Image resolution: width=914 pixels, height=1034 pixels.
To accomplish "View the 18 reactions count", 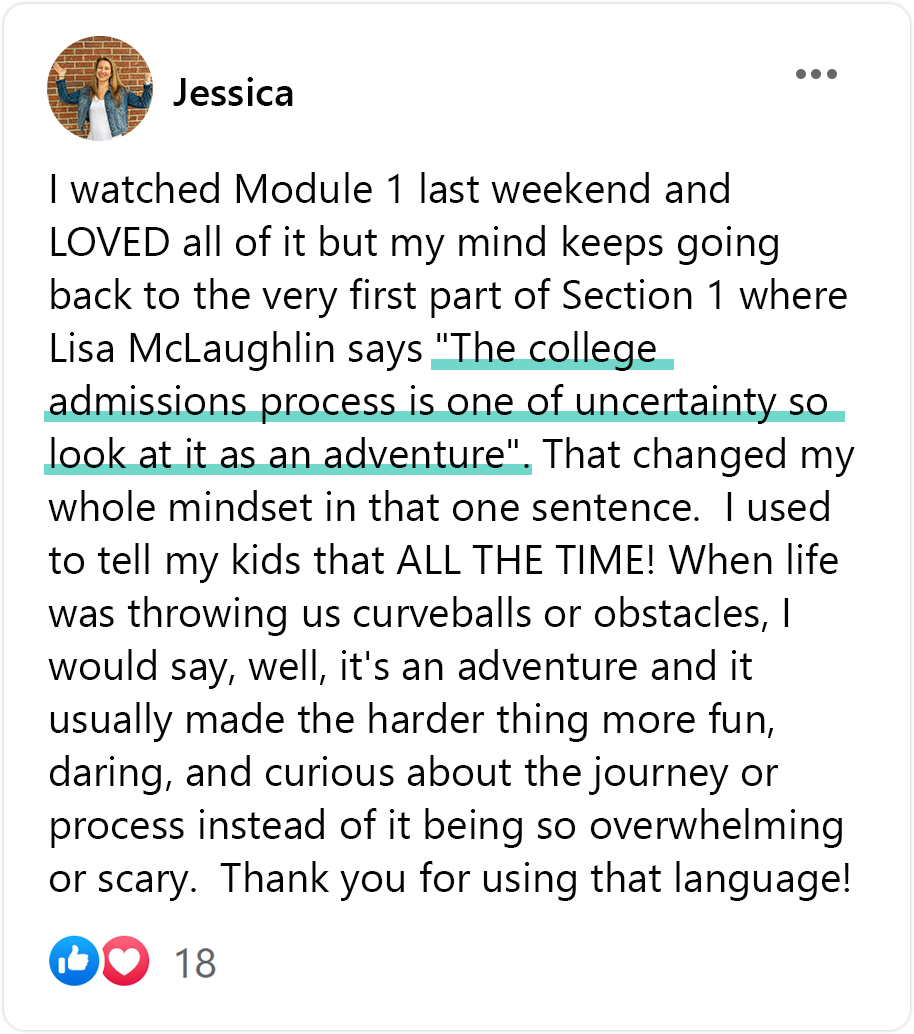I will (x=195, y=963).
